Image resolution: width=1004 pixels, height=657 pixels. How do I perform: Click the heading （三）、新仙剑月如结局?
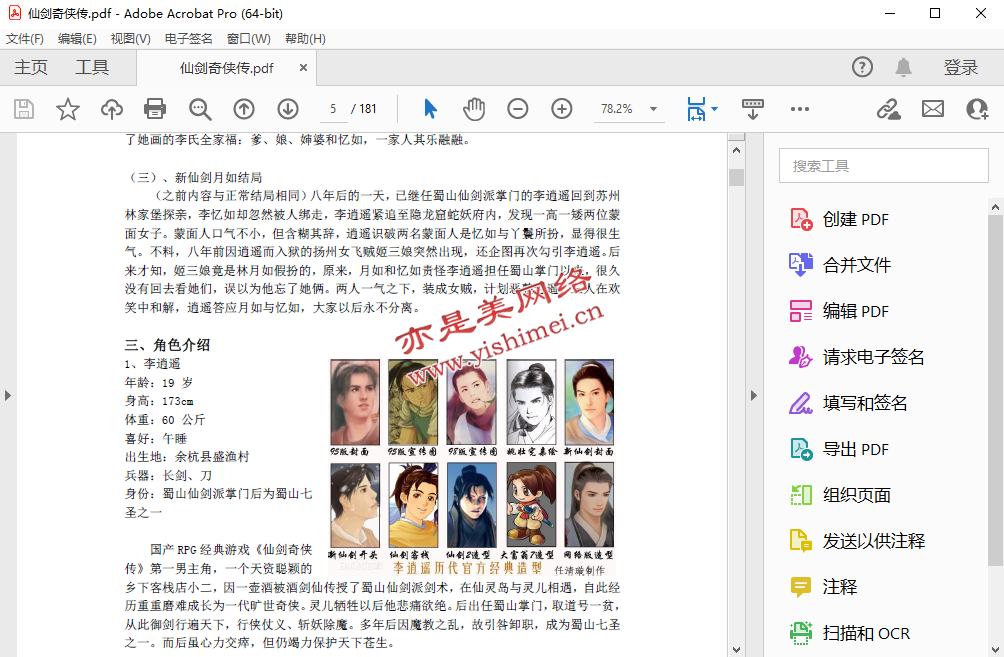194,177
